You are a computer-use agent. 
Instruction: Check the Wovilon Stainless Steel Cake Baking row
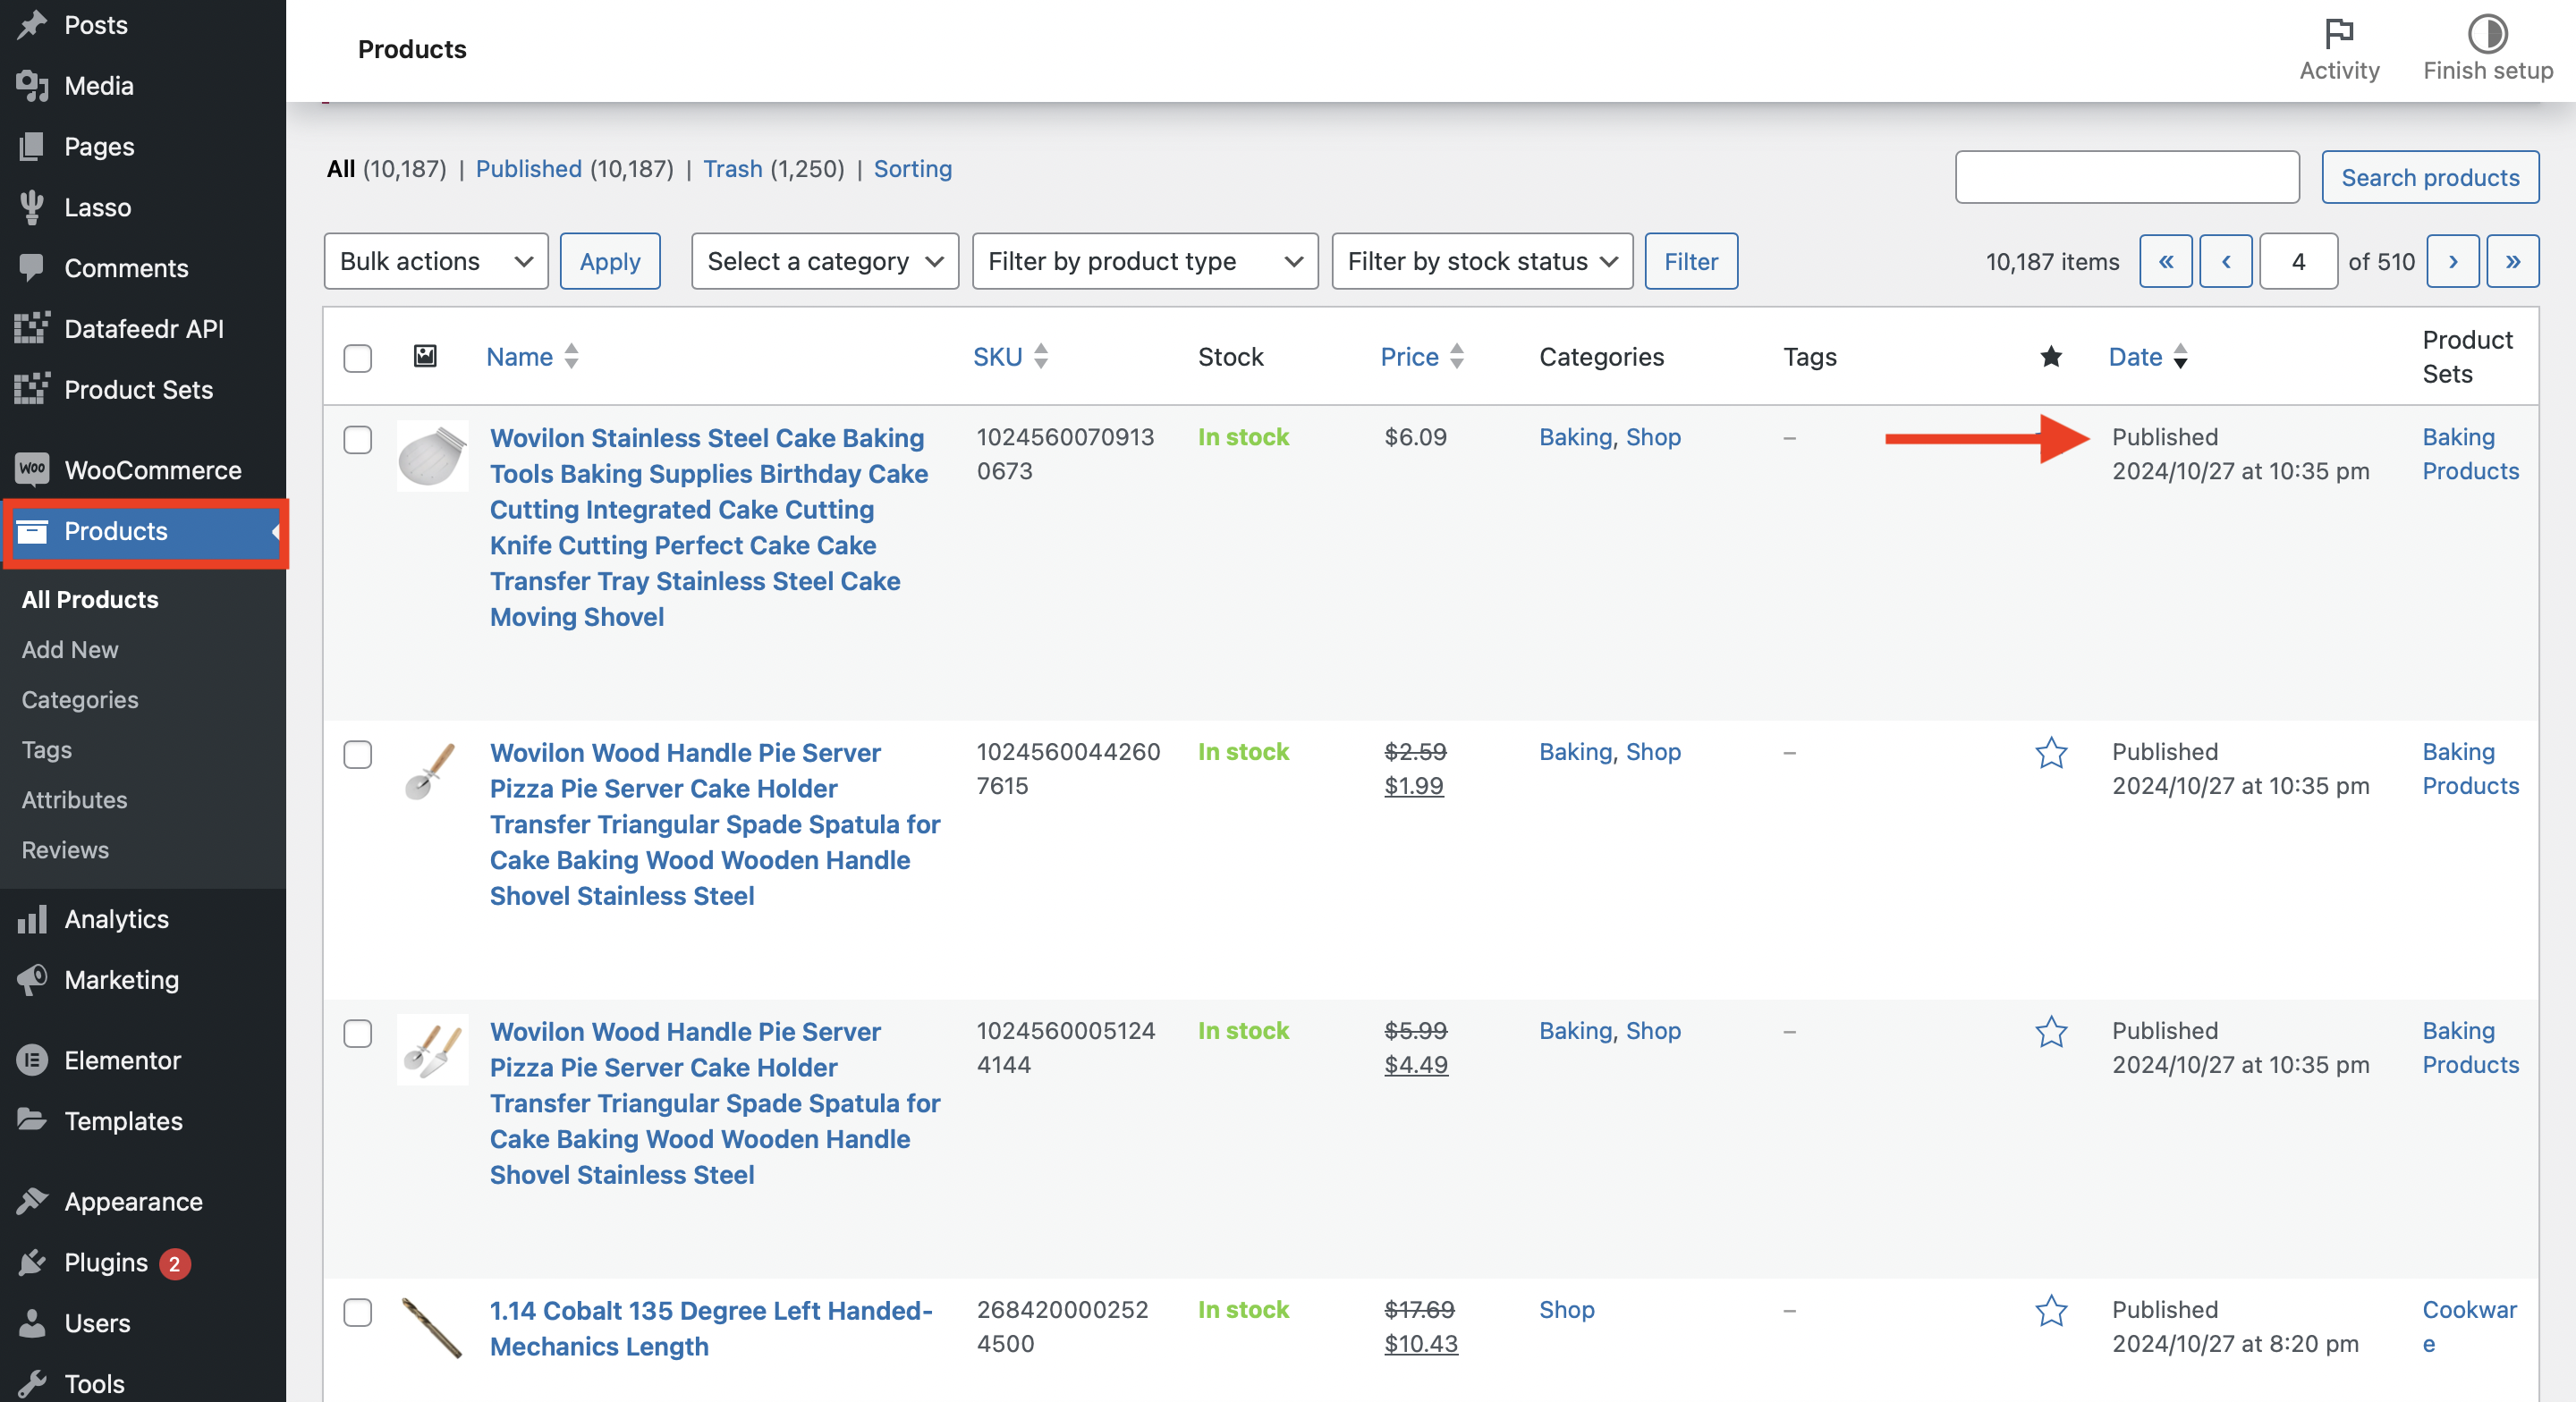click(x=358, y=440)
